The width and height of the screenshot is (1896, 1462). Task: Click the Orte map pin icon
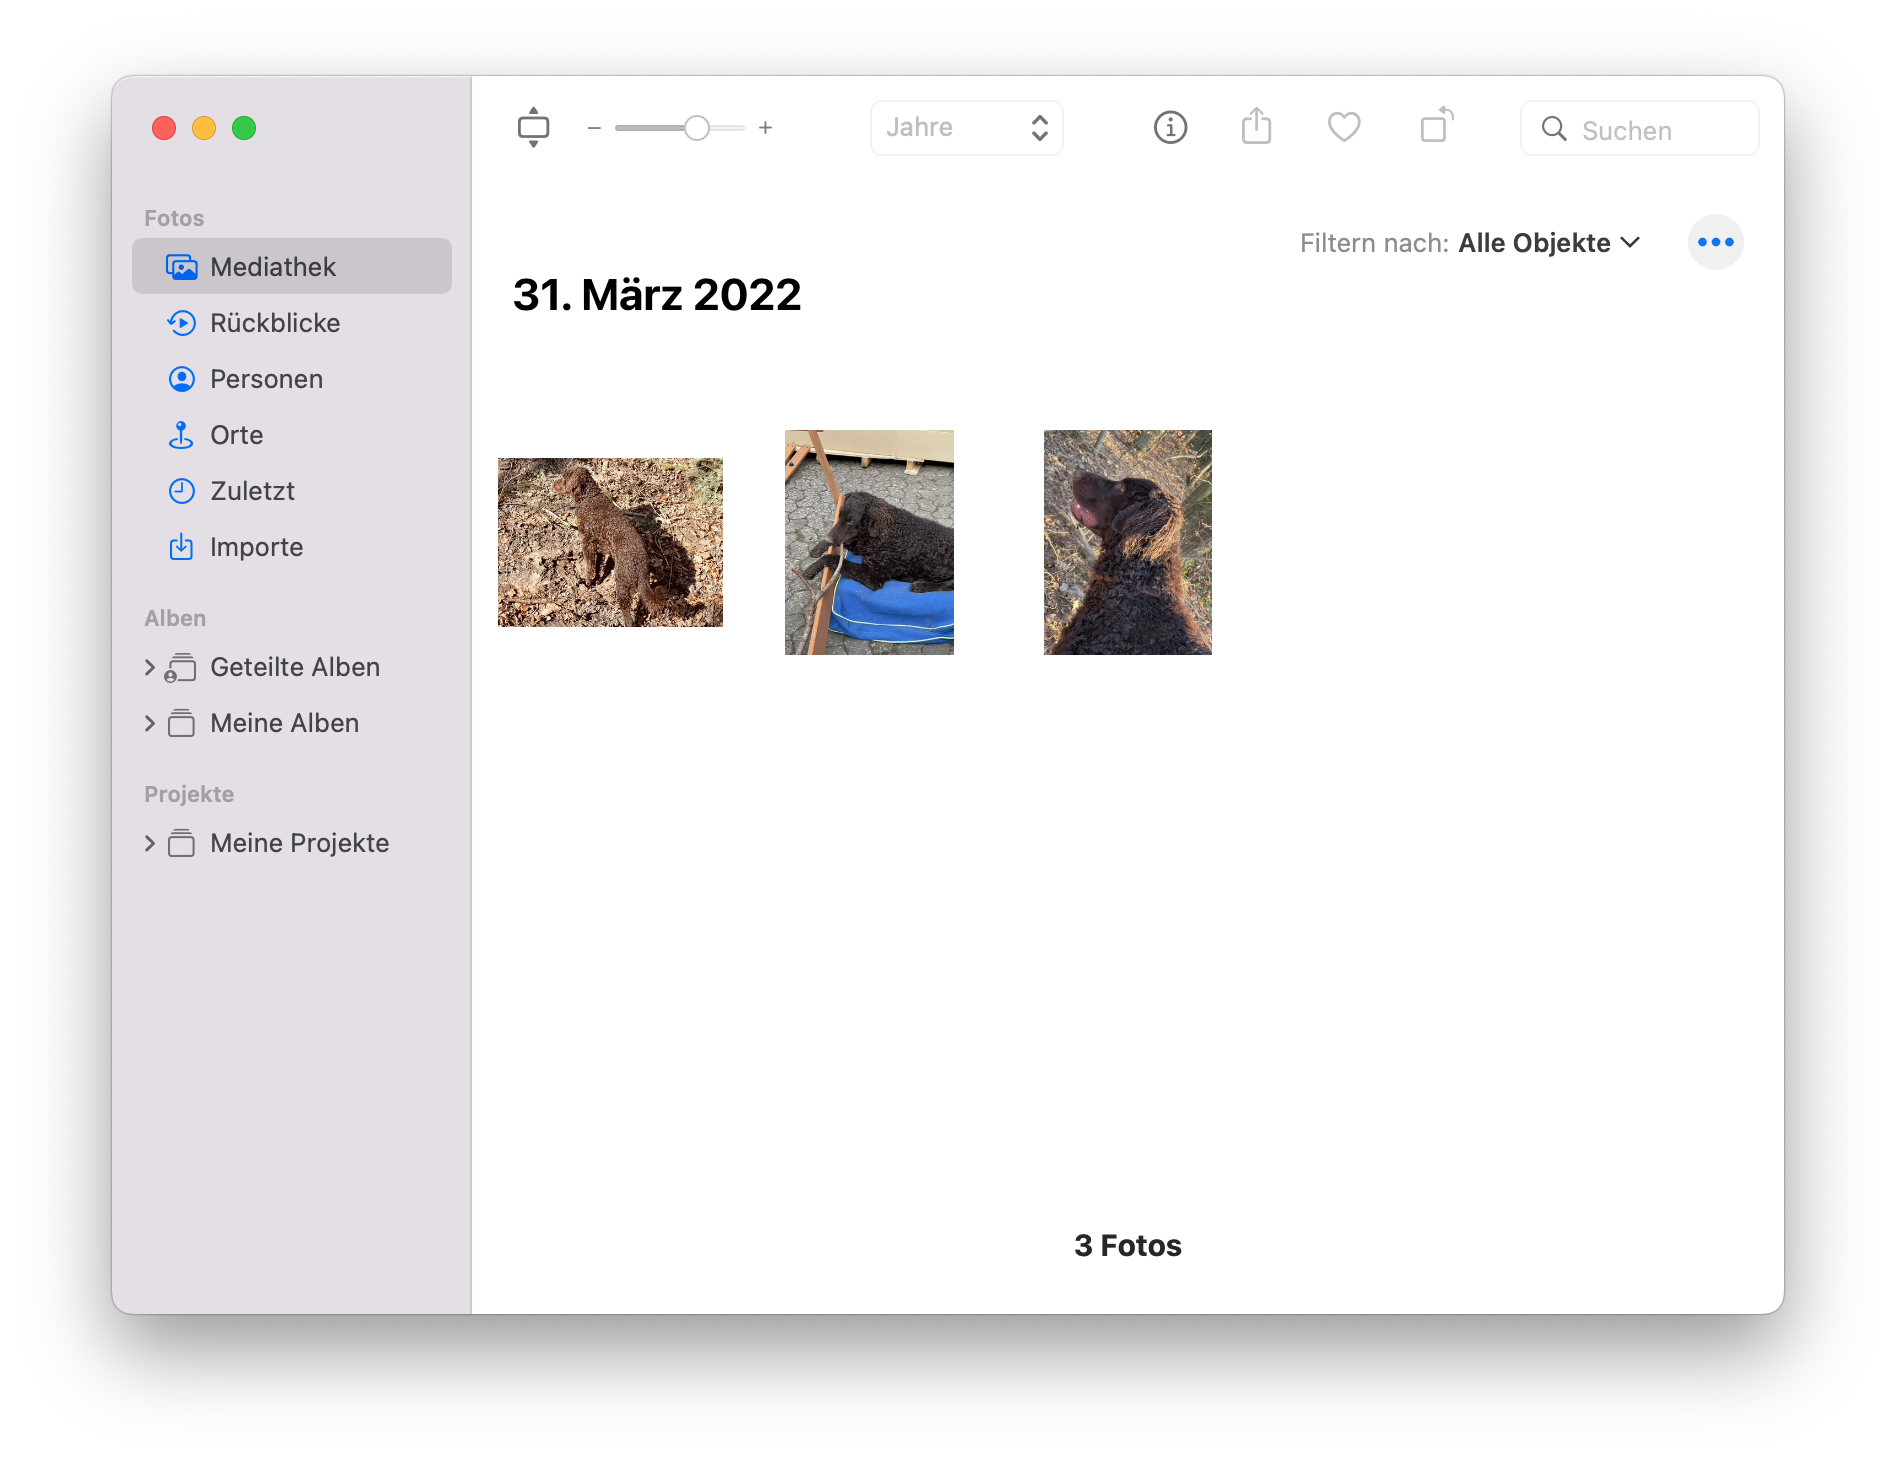(x=181, y=435)
